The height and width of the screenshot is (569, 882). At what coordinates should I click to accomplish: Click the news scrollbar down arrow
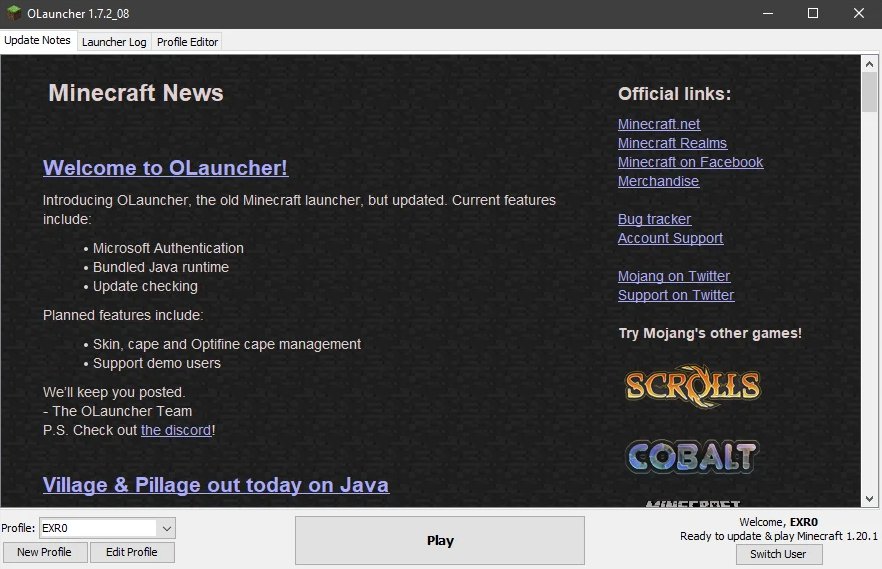(869, 499)
